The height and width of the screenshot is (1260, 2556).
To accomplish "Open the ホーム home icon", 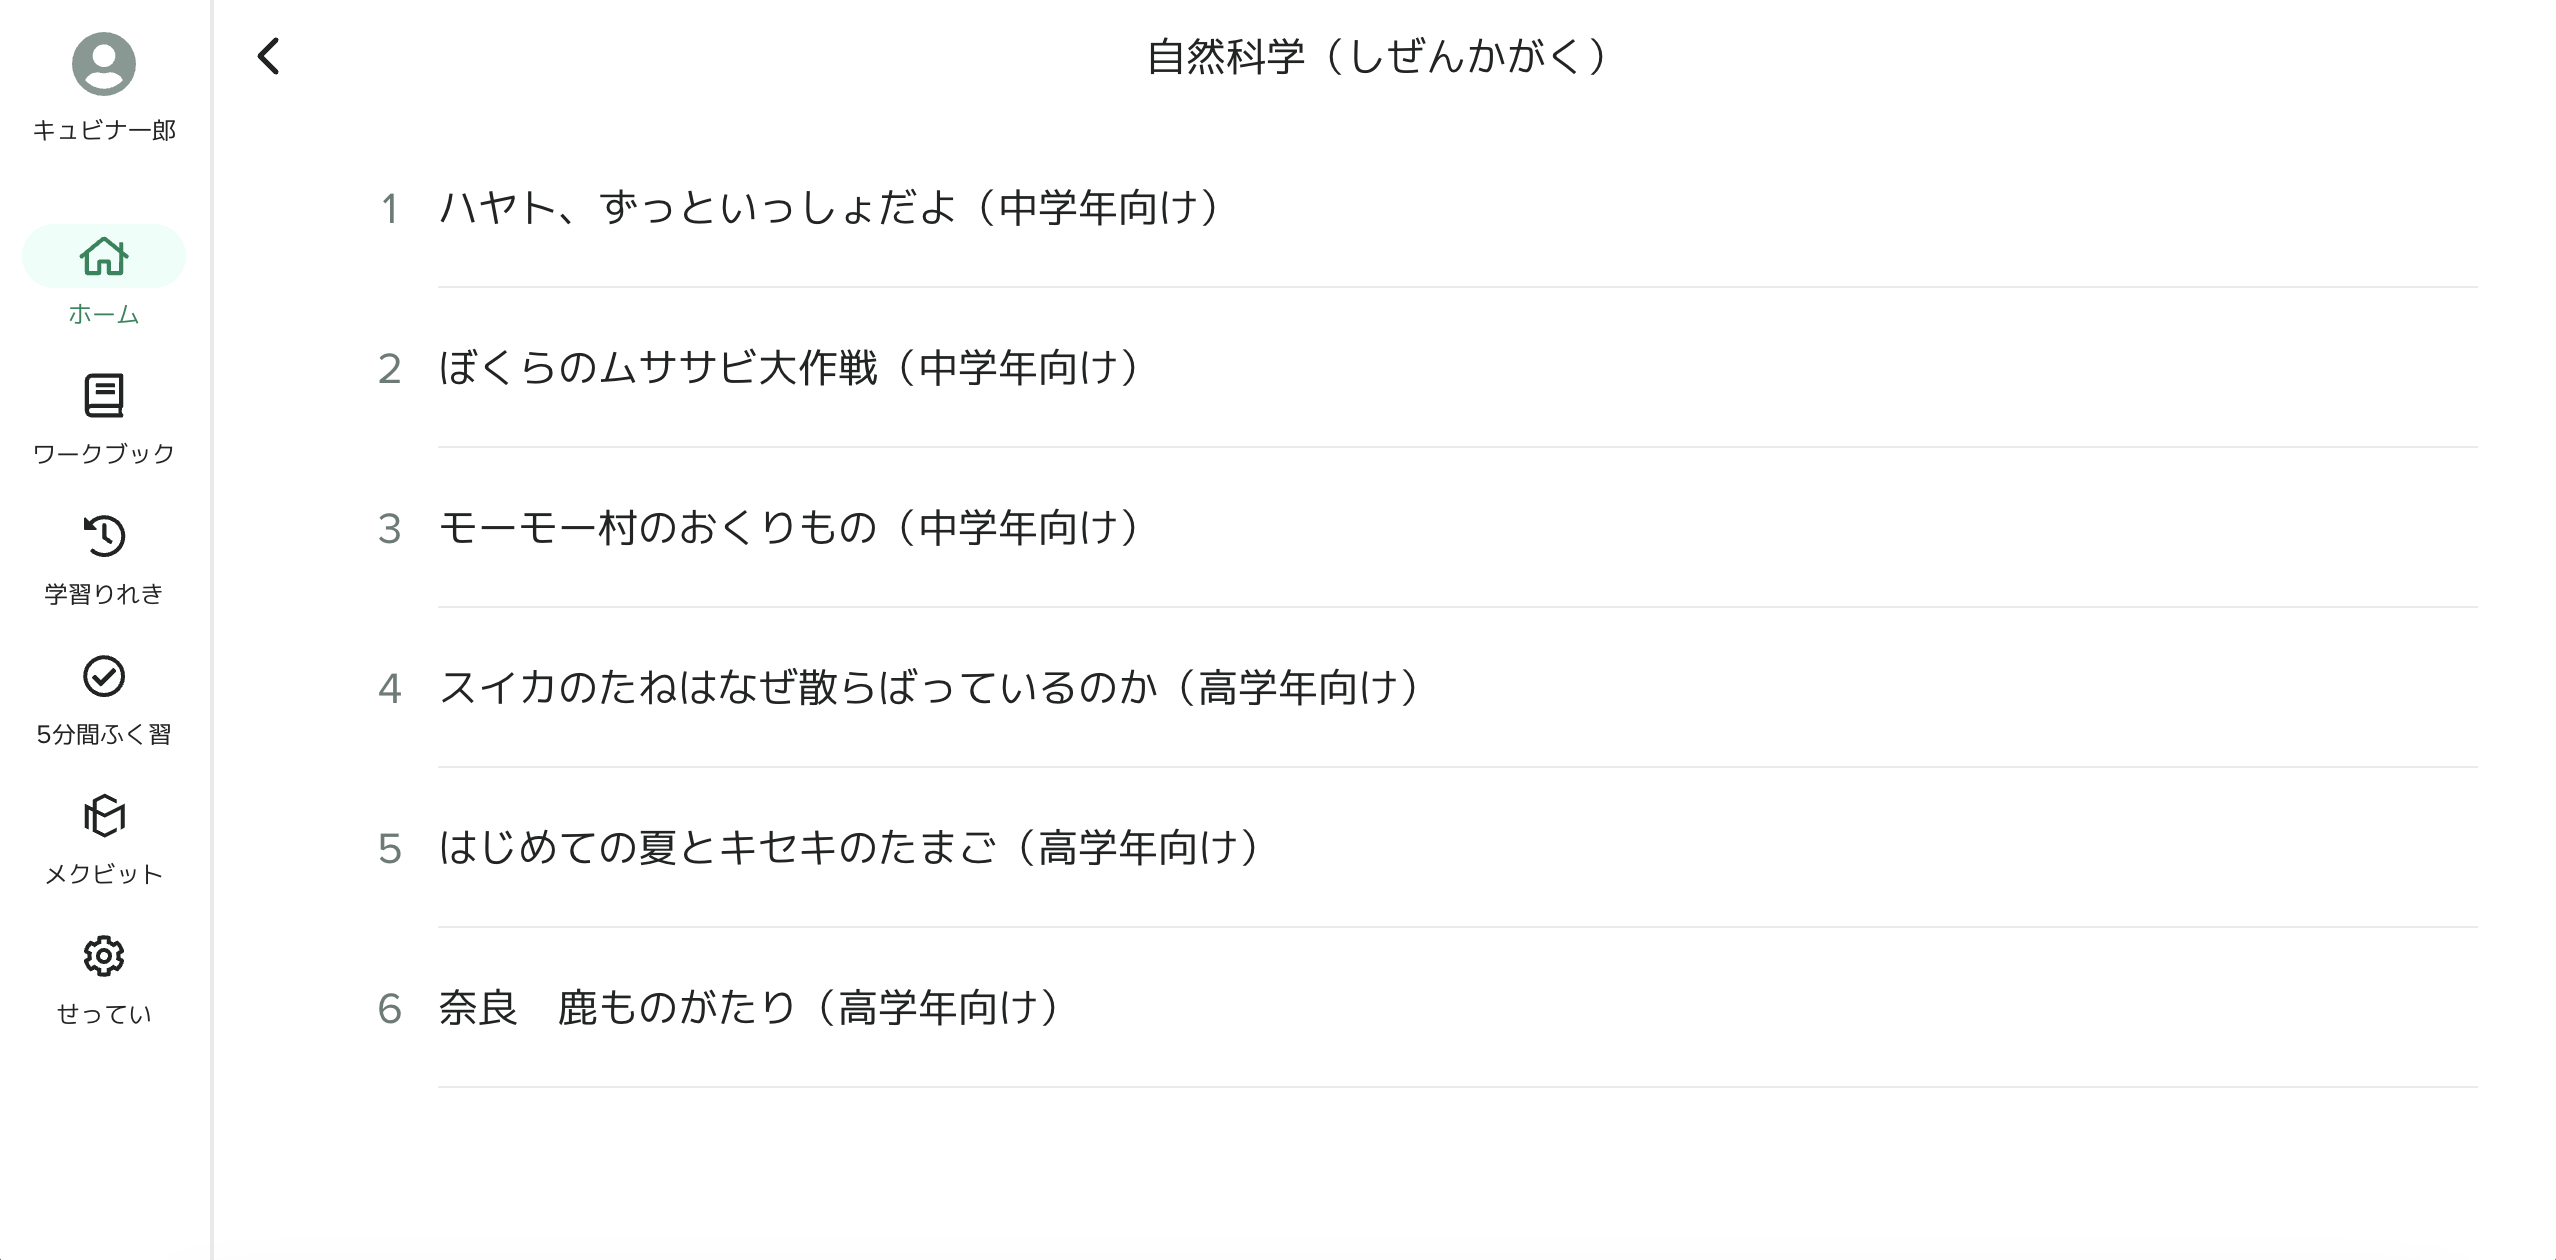I will [104, 256].
